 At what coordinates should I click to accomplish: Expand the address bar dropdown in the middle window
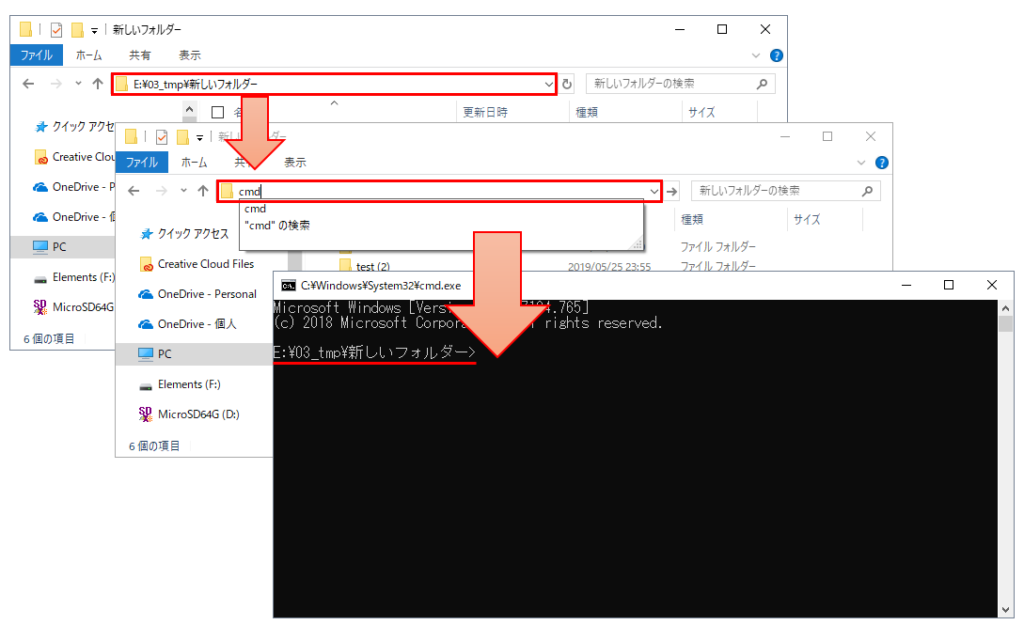654,191
